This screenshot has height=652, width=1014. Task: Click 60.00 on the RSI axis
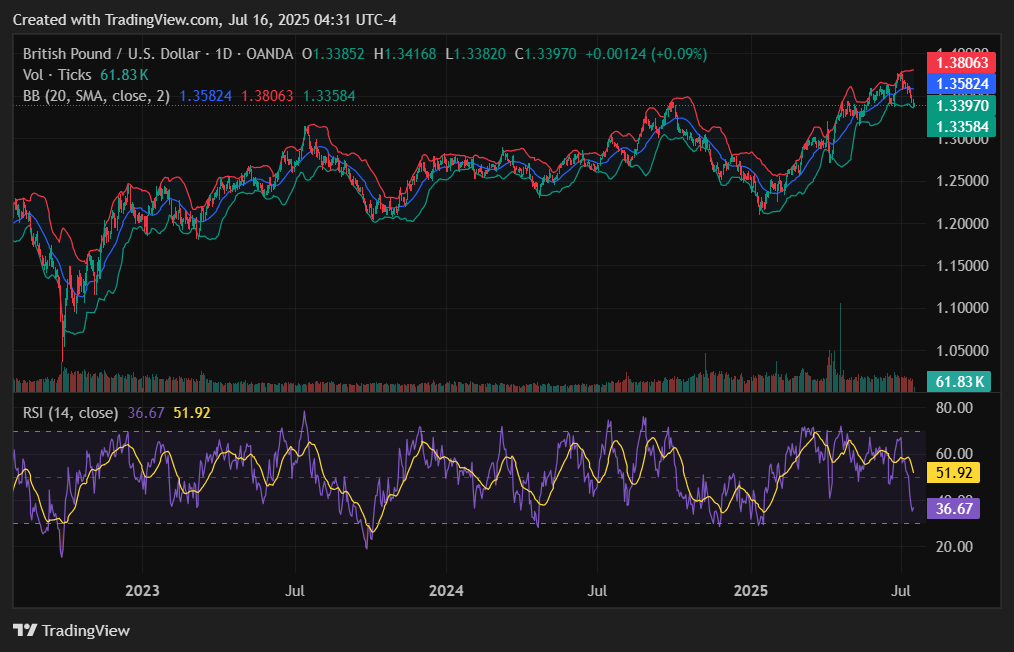click(954, 454)
